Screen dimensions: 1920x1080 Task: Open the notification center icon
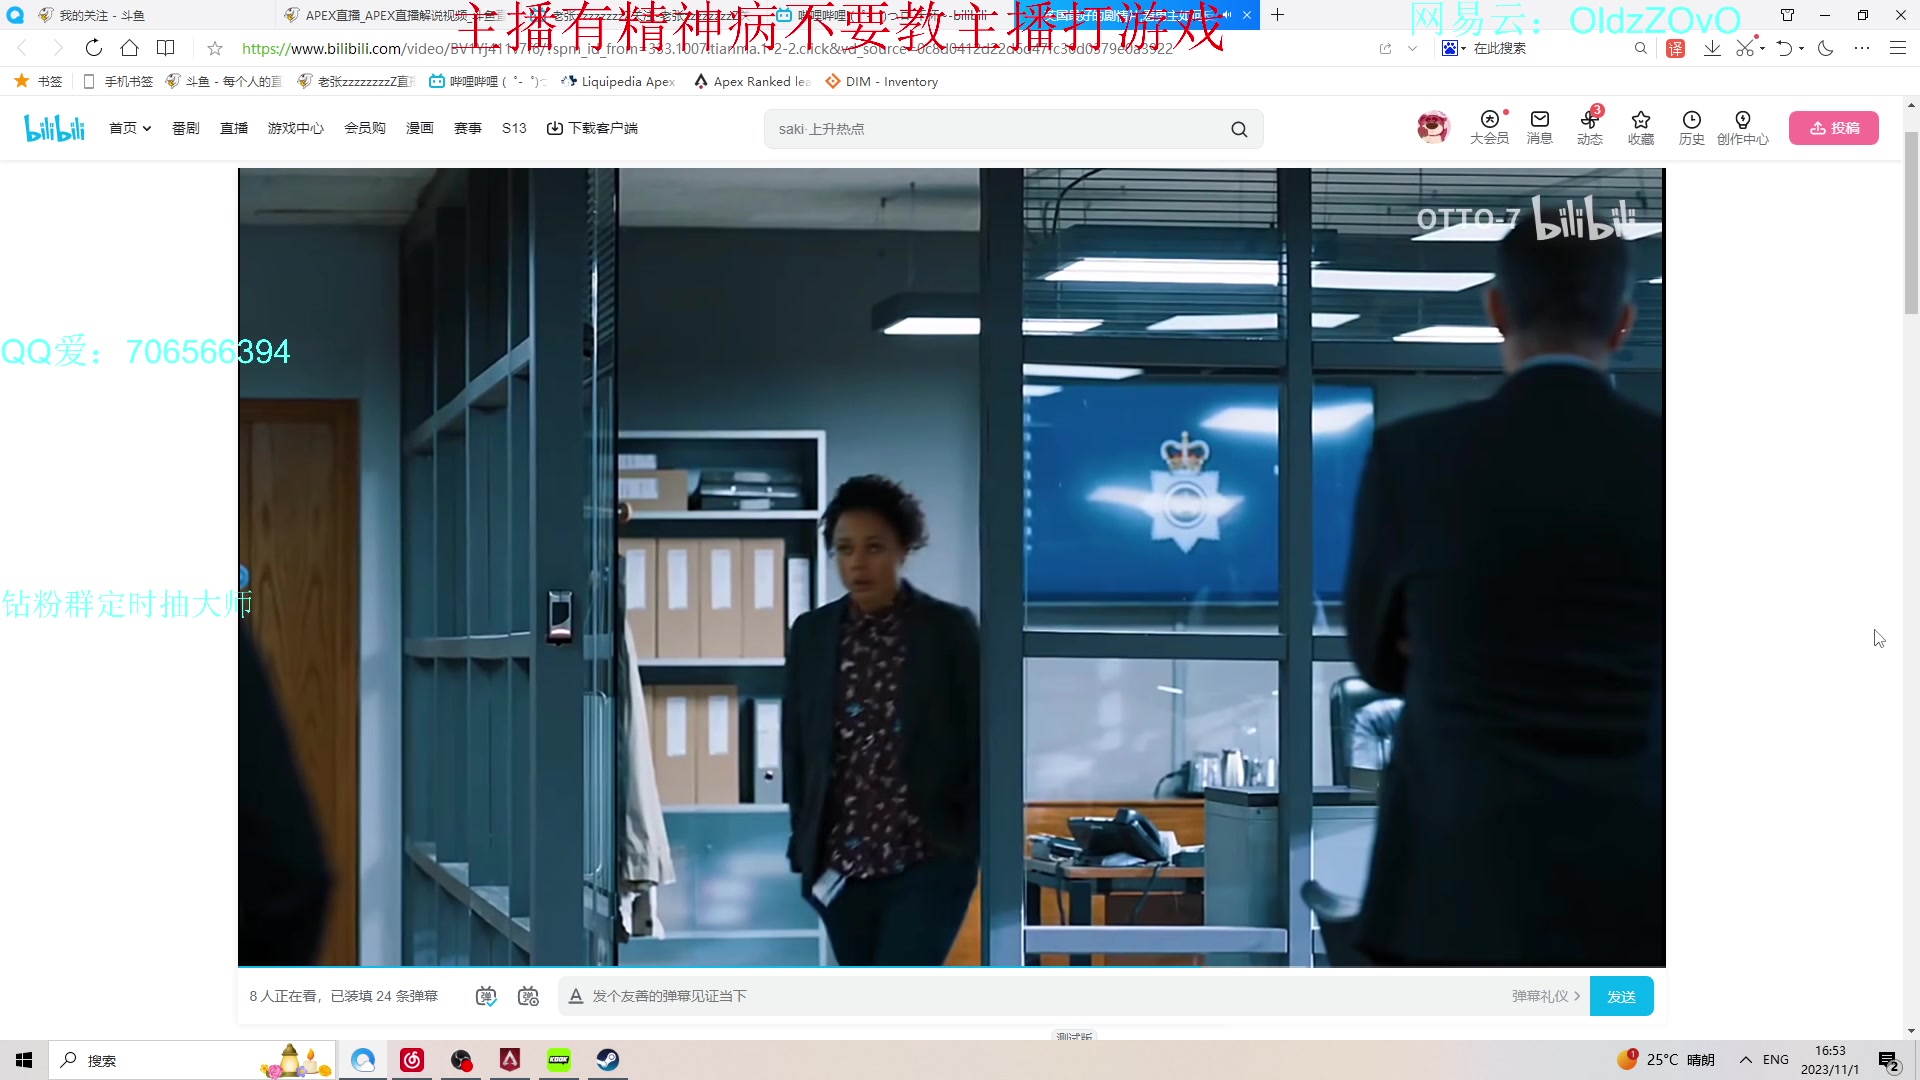[x=1889, y=1061]
